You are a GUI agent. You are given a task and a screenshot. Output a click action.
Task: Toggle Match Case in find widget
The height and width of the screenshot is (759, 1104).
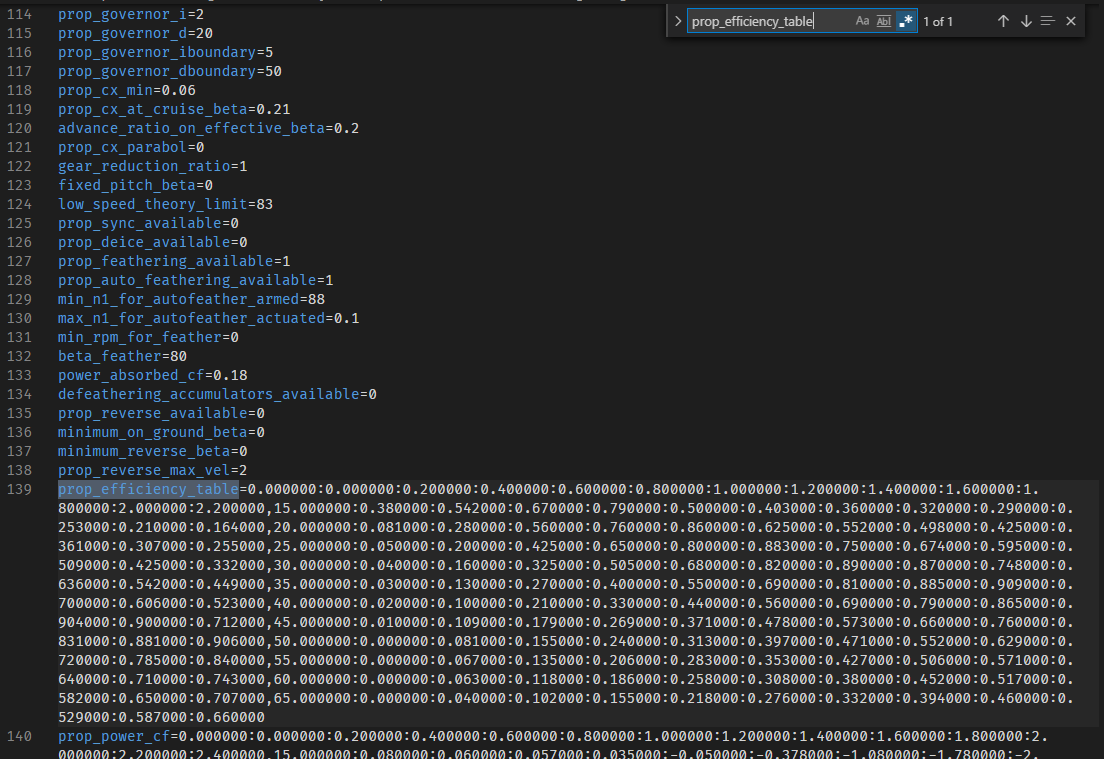(x=862, y=21)
